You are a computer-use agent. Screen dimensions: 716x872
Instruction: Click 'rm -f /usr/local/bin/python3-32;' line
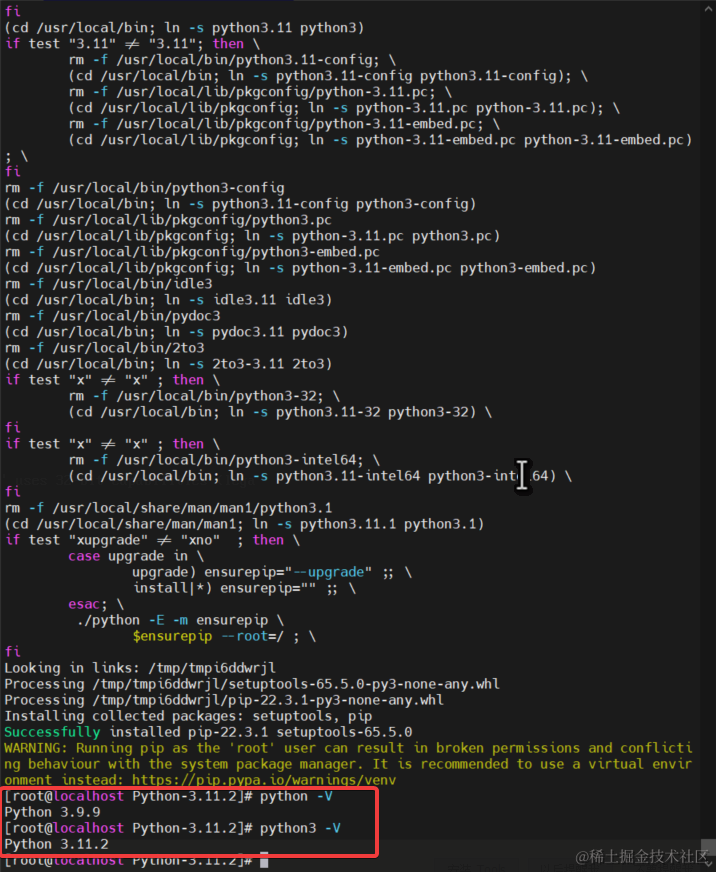point(204,397)
